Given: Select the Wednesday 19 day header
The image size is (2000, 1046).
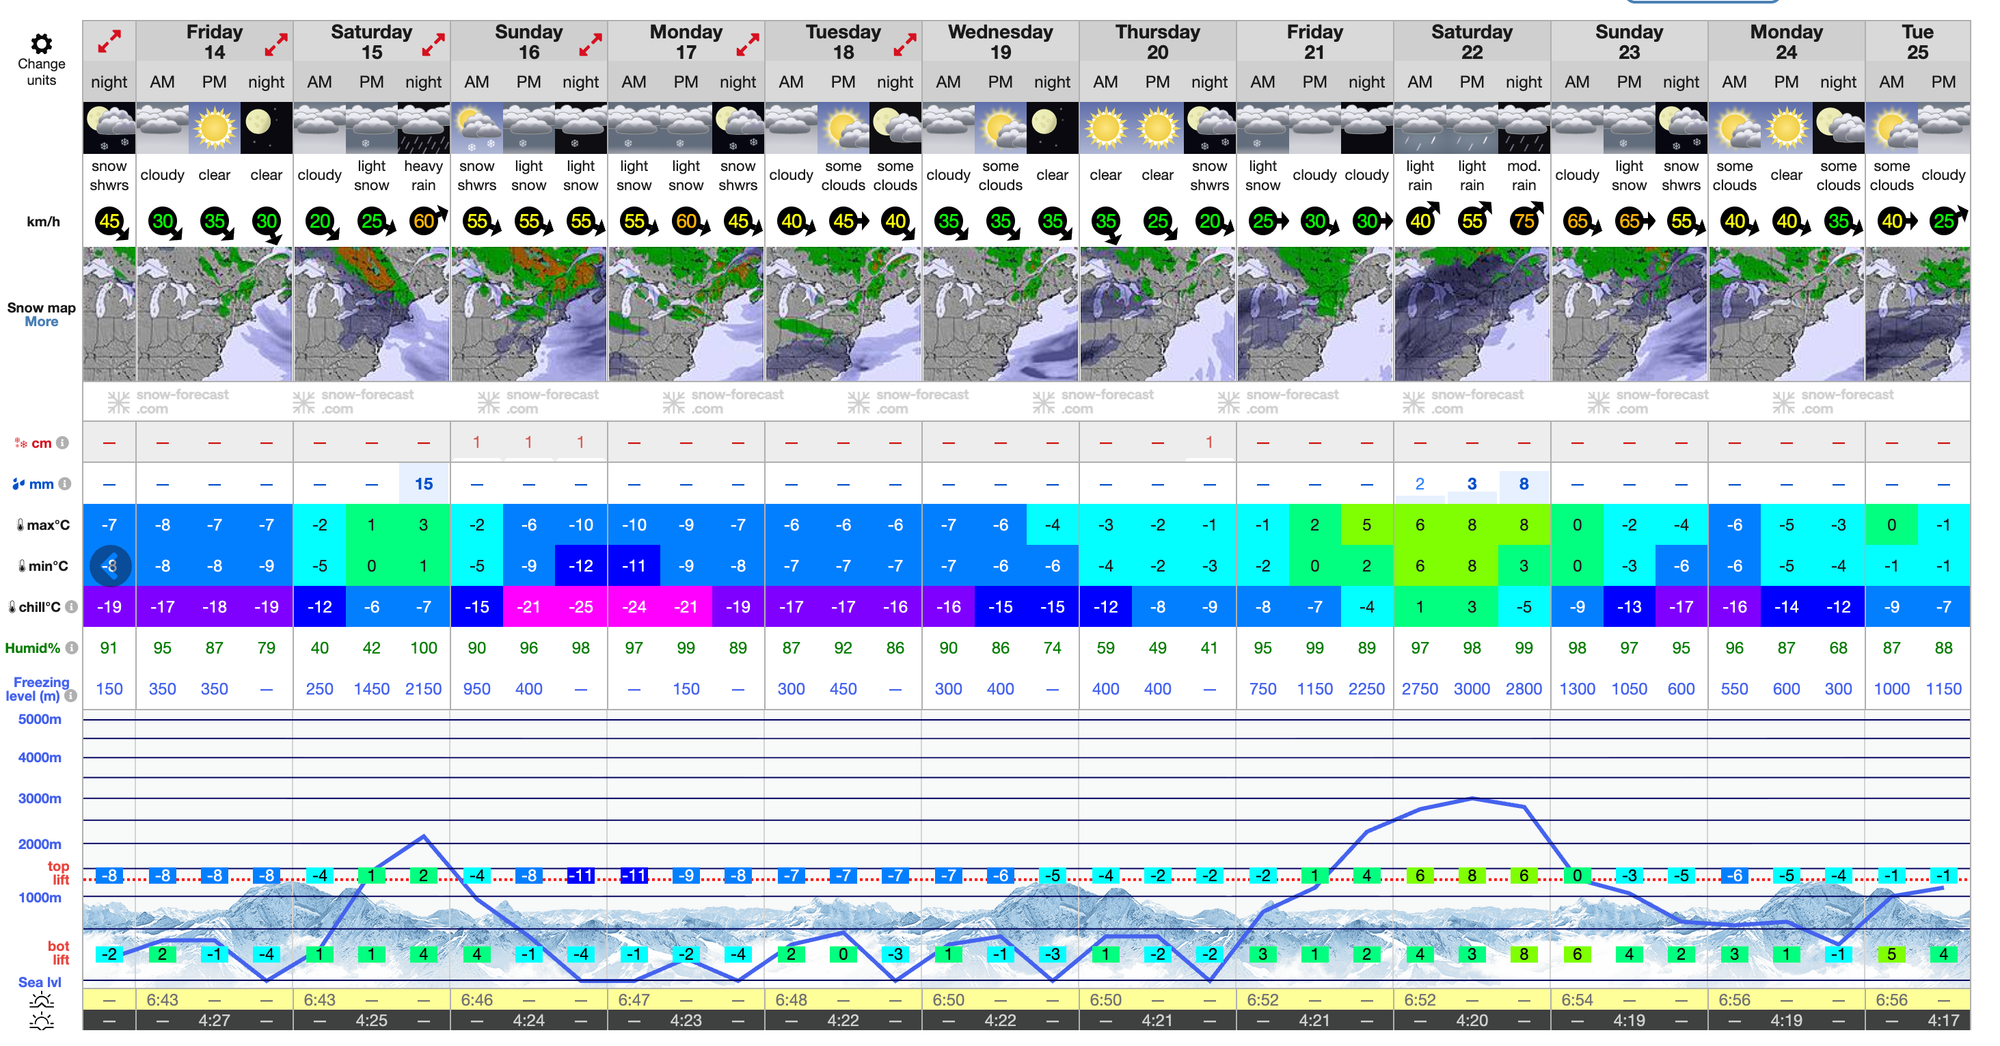Looking at the screenshot, I should coord(1000,42).
